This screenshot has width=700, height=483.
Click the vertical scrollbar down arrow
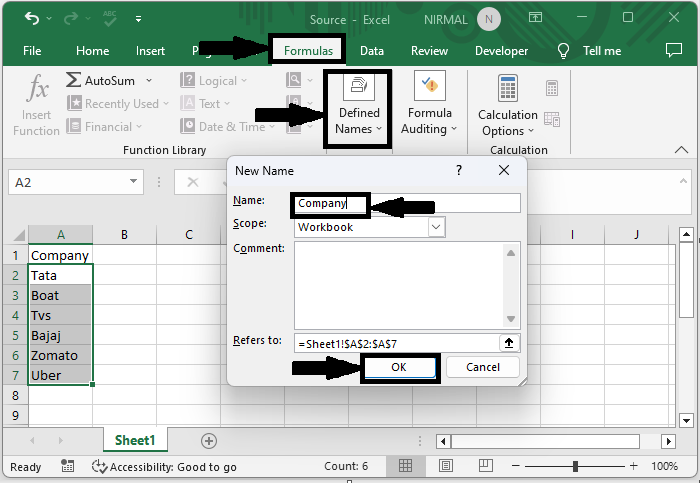click(x=686, y=420)
